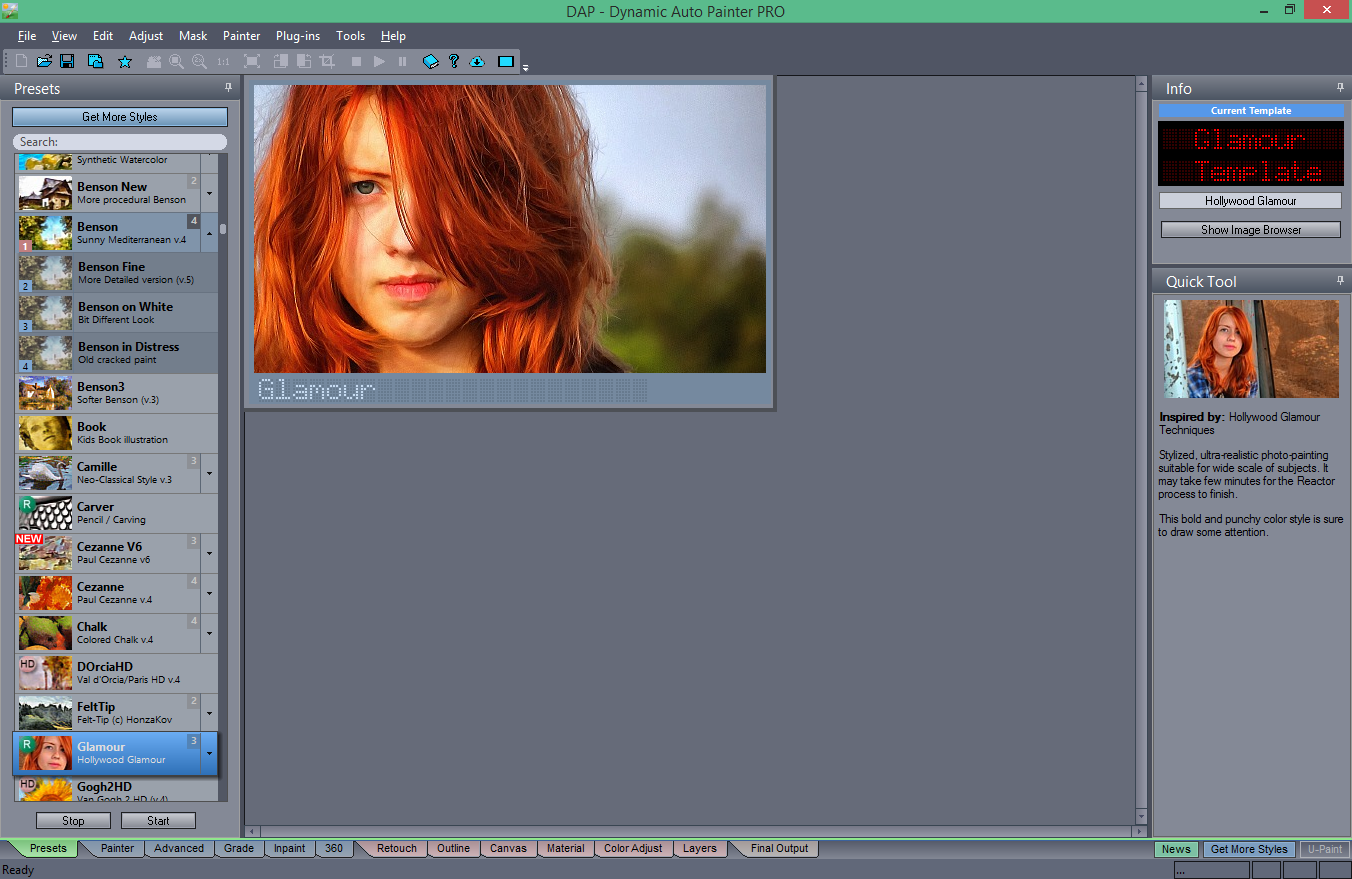Click the star favorites toolbar icon
The height and width of the screenshot is (879, 1352).
(125, 62)
